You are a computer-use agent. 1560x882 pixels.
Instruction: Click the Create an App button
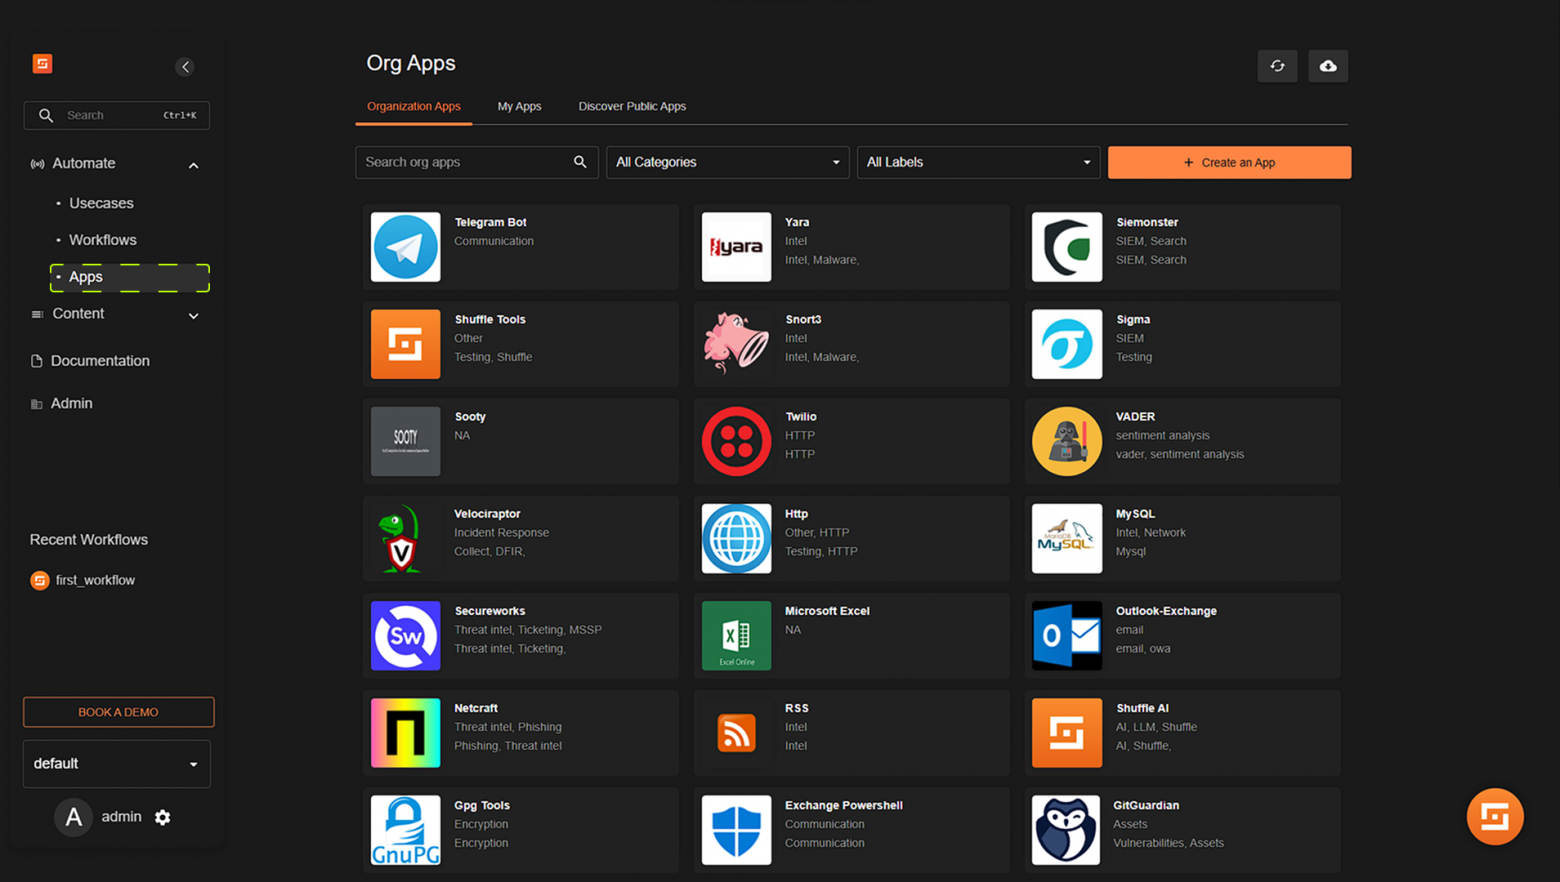[x=1229, y=162]
